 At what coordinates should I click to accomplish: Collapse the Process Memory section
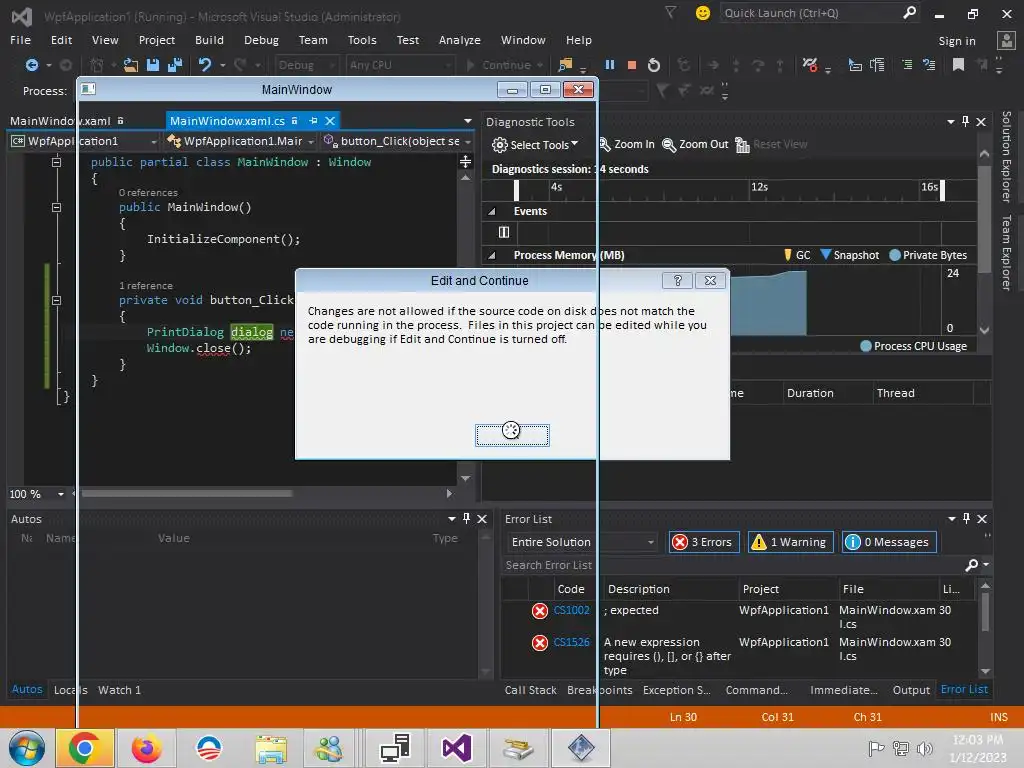point(492,255)
